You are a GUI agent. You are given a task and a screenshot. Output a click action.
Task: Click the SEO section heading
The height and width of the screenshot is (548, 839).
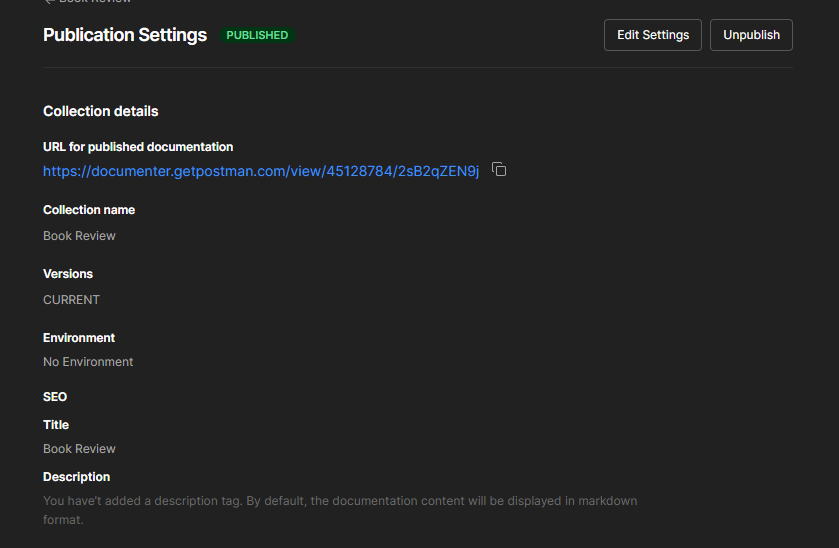(x=55, y=397)
